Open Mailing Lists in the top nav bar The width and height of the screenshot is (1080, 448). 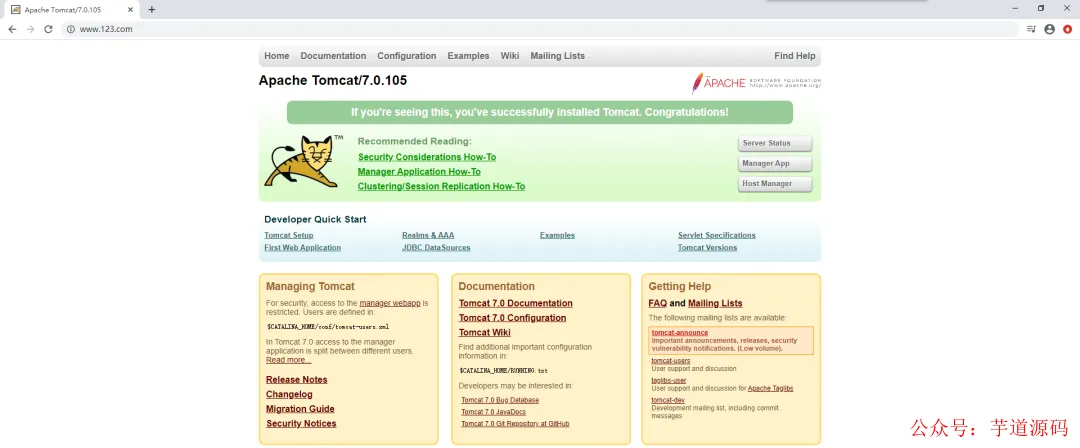coord(557,56)
